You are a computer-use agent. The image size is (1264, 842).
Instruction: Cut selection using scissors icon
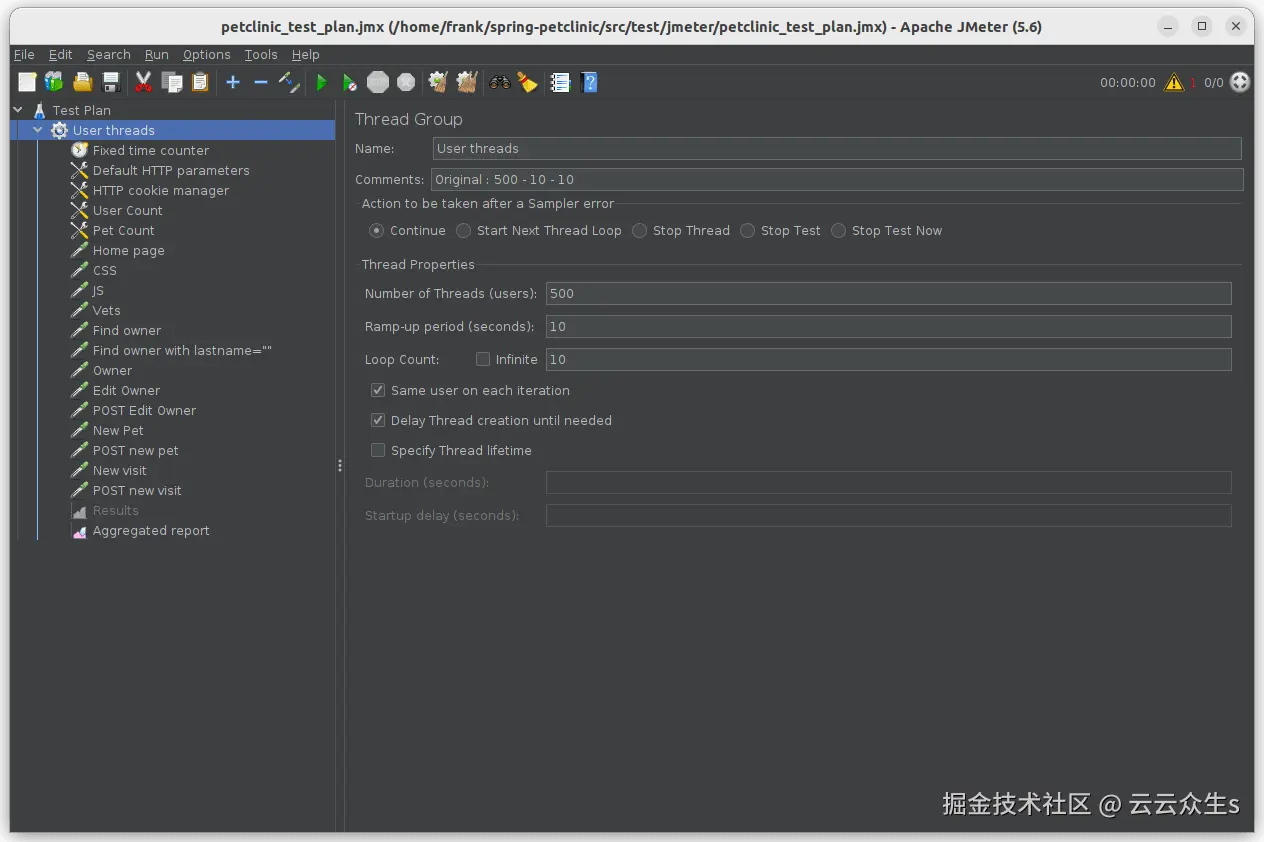point(144,82)
